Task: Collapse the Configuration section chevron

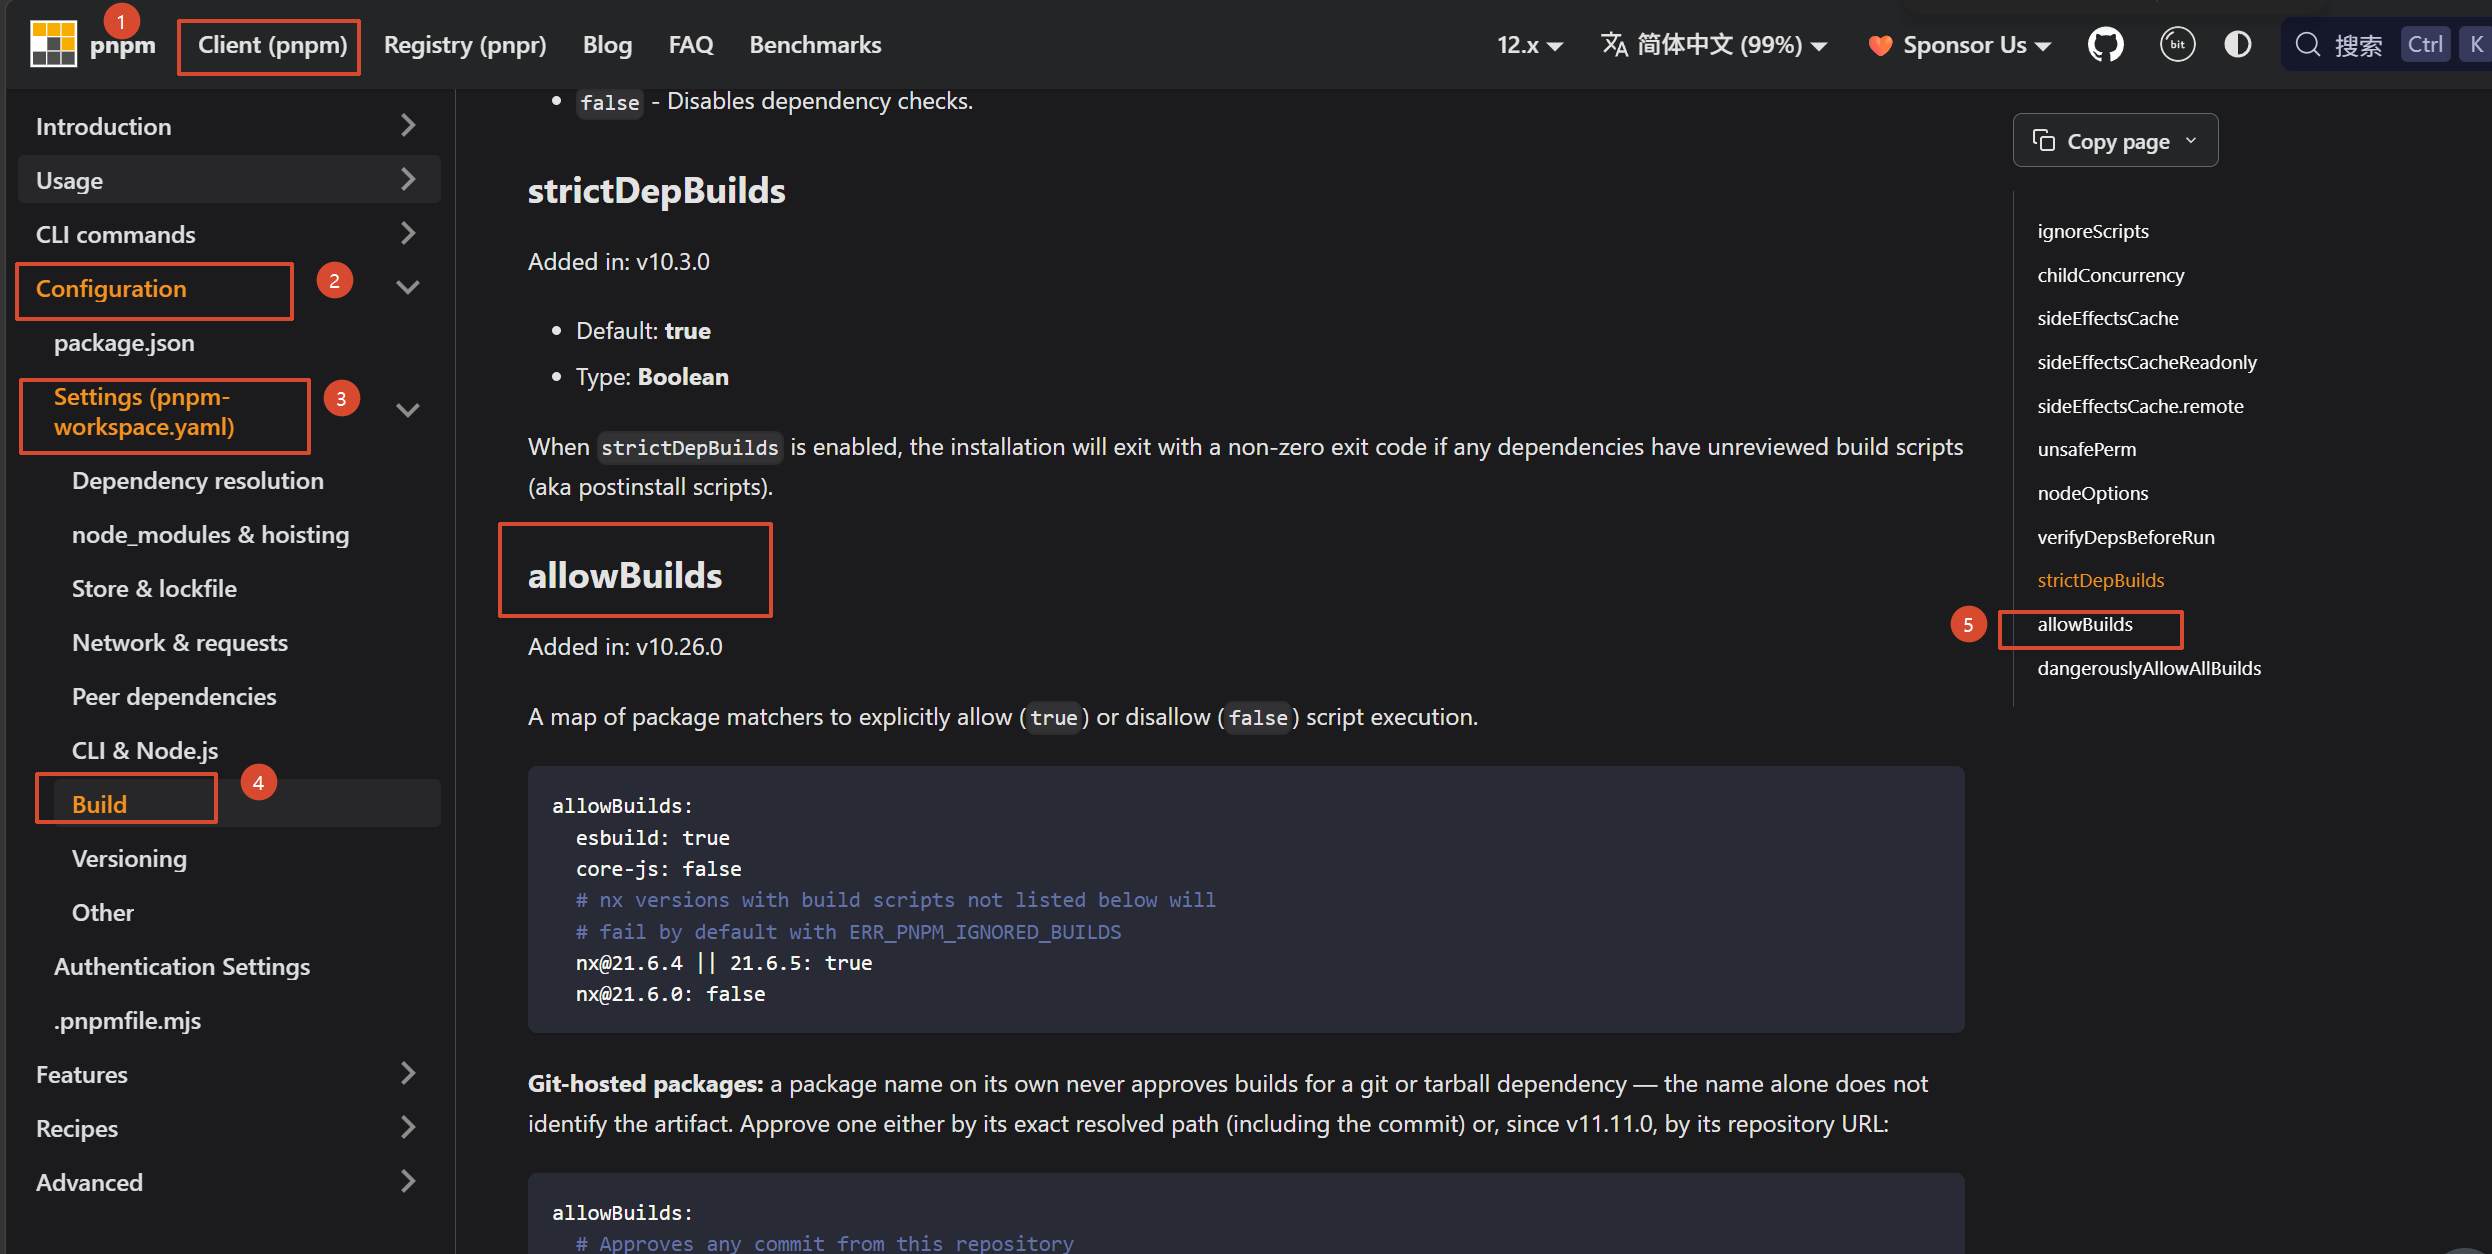Action: 407,288
